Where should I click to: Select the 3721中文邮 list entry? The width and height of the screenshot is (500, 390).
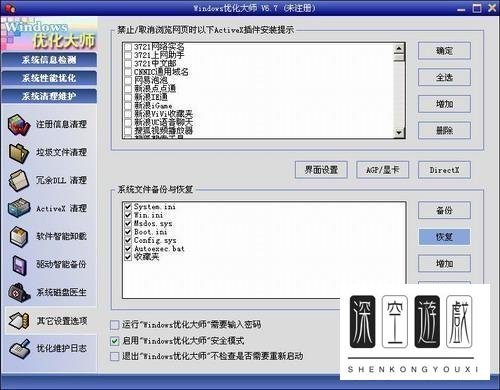tap(155, 63)
